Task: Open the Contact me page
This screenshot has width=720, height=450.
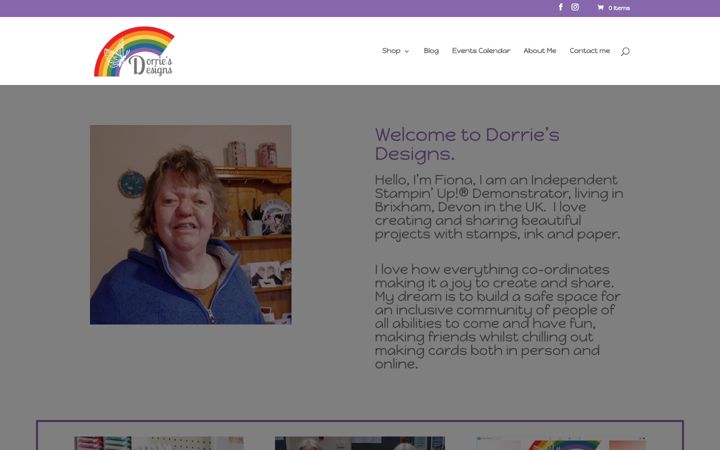Action: (x=590, y=51)
